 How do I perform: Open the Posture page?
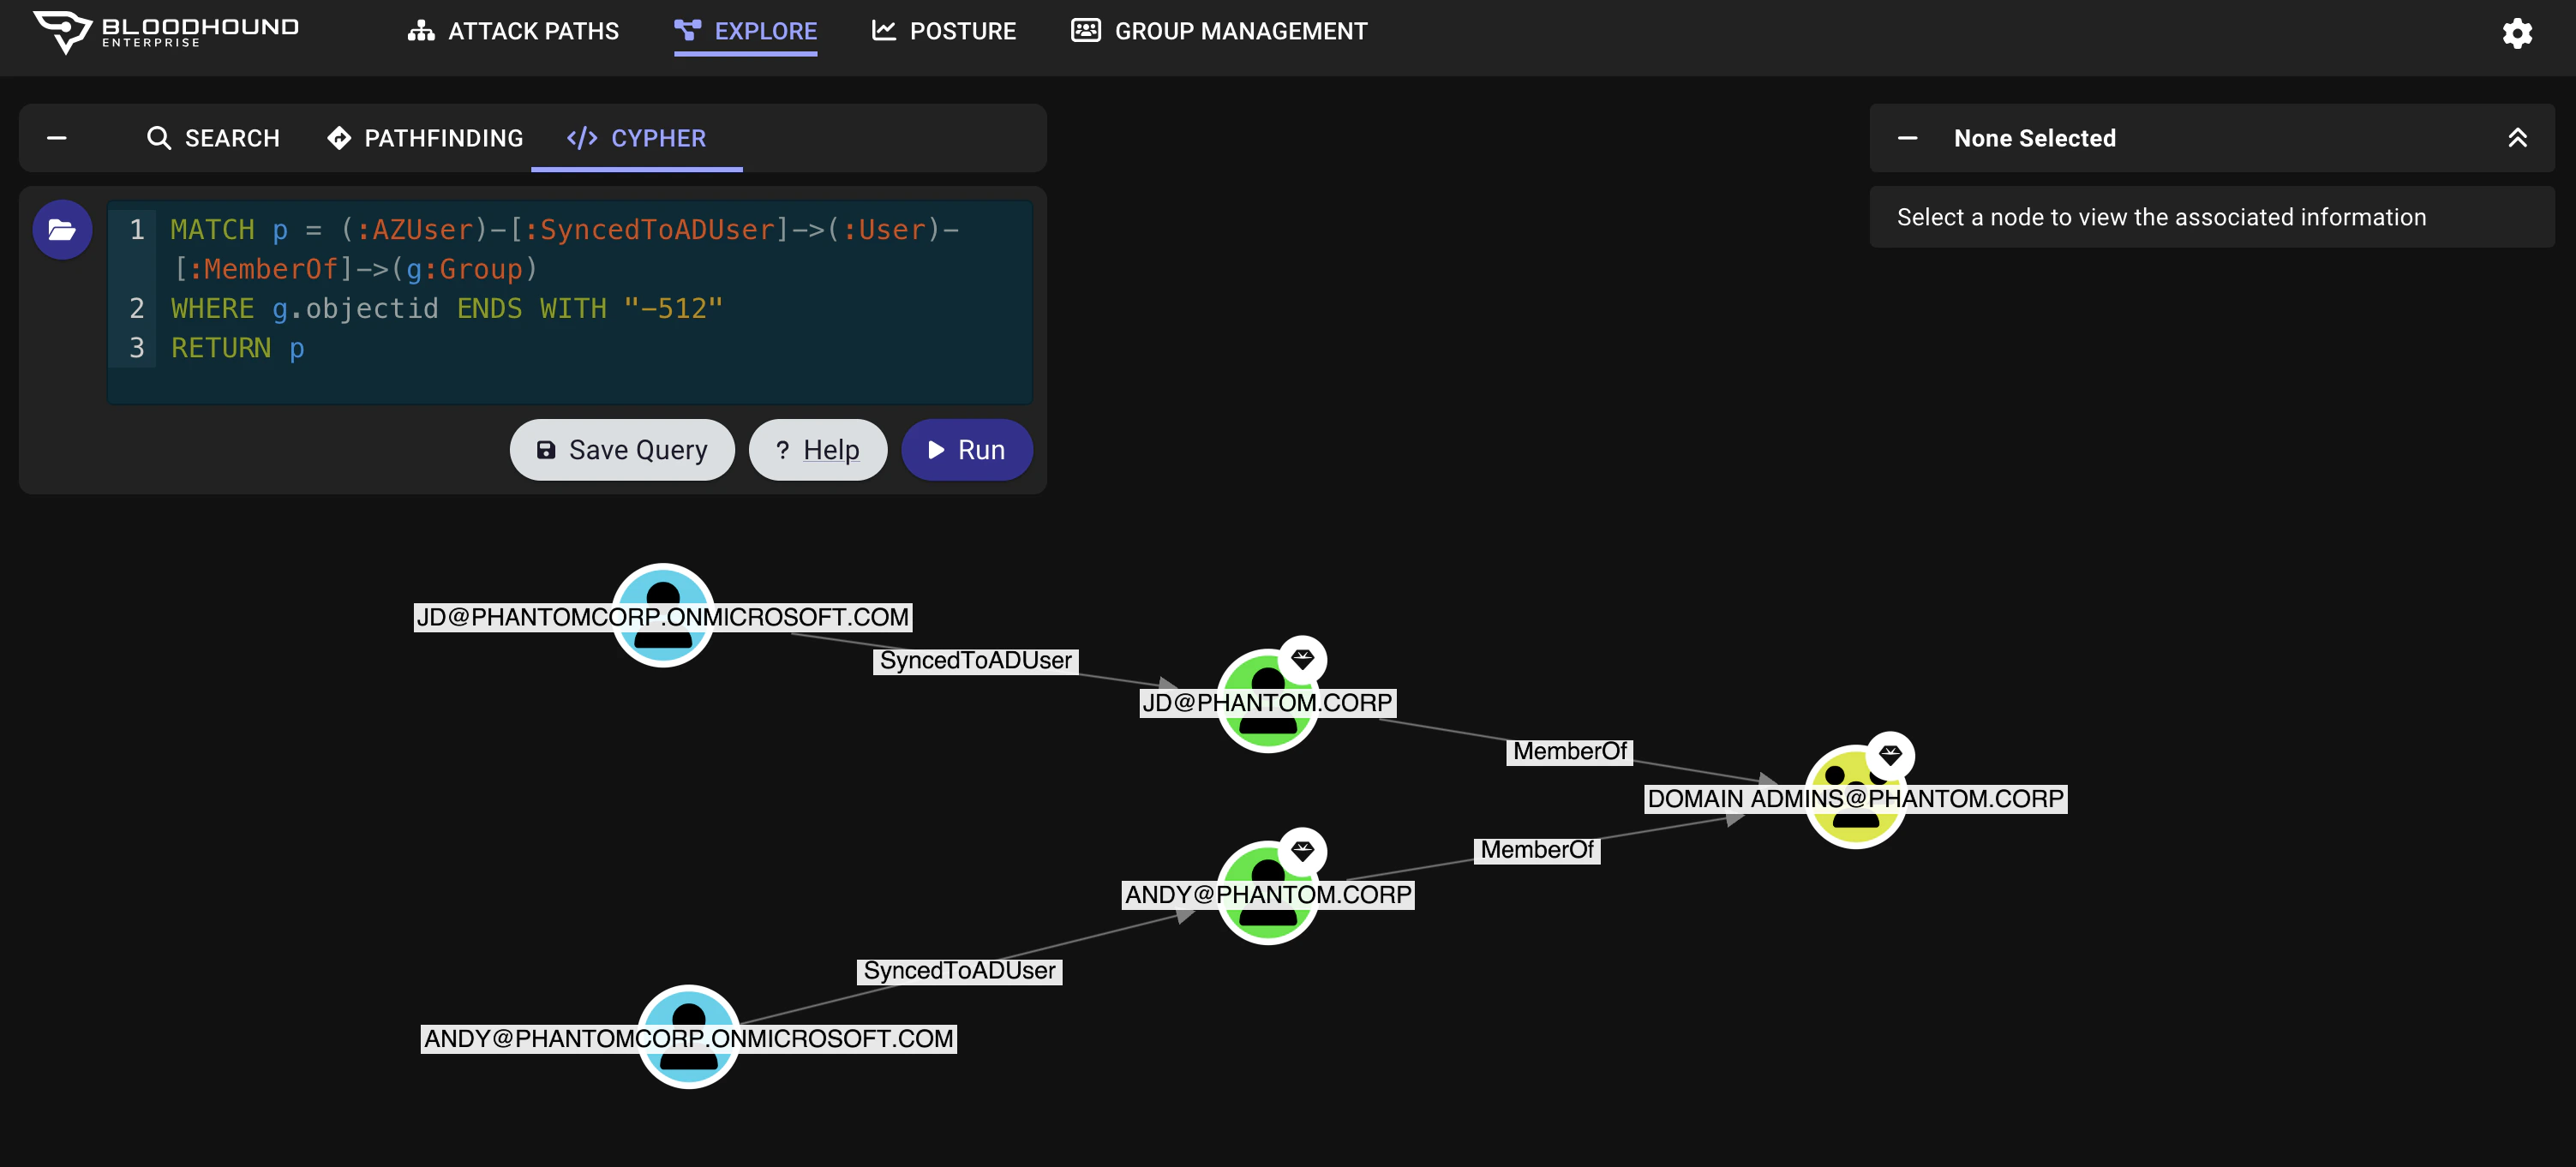click(x=943, y=31)
